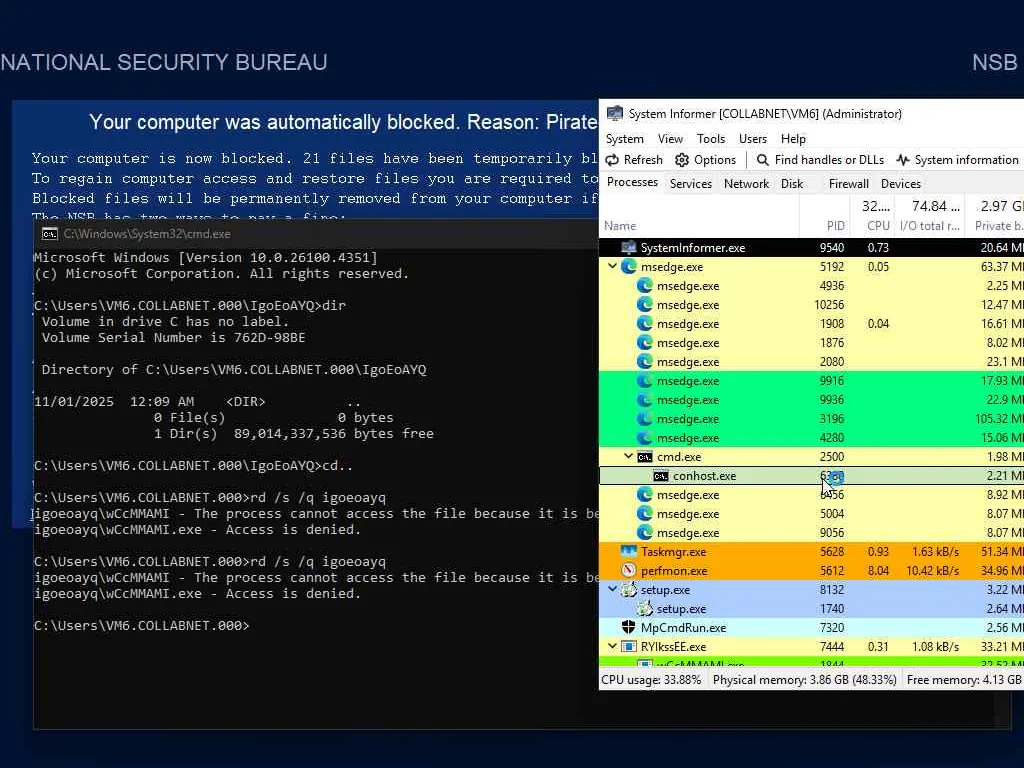This screenshot has width=1024, height=768.
Task: Switch to the Firewall tab
Action: point(848,184)
